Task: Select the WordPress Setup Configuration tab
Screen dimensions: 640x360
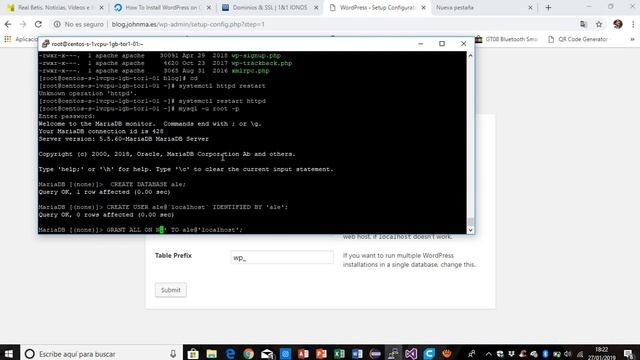Action: [x=377, y=8]
